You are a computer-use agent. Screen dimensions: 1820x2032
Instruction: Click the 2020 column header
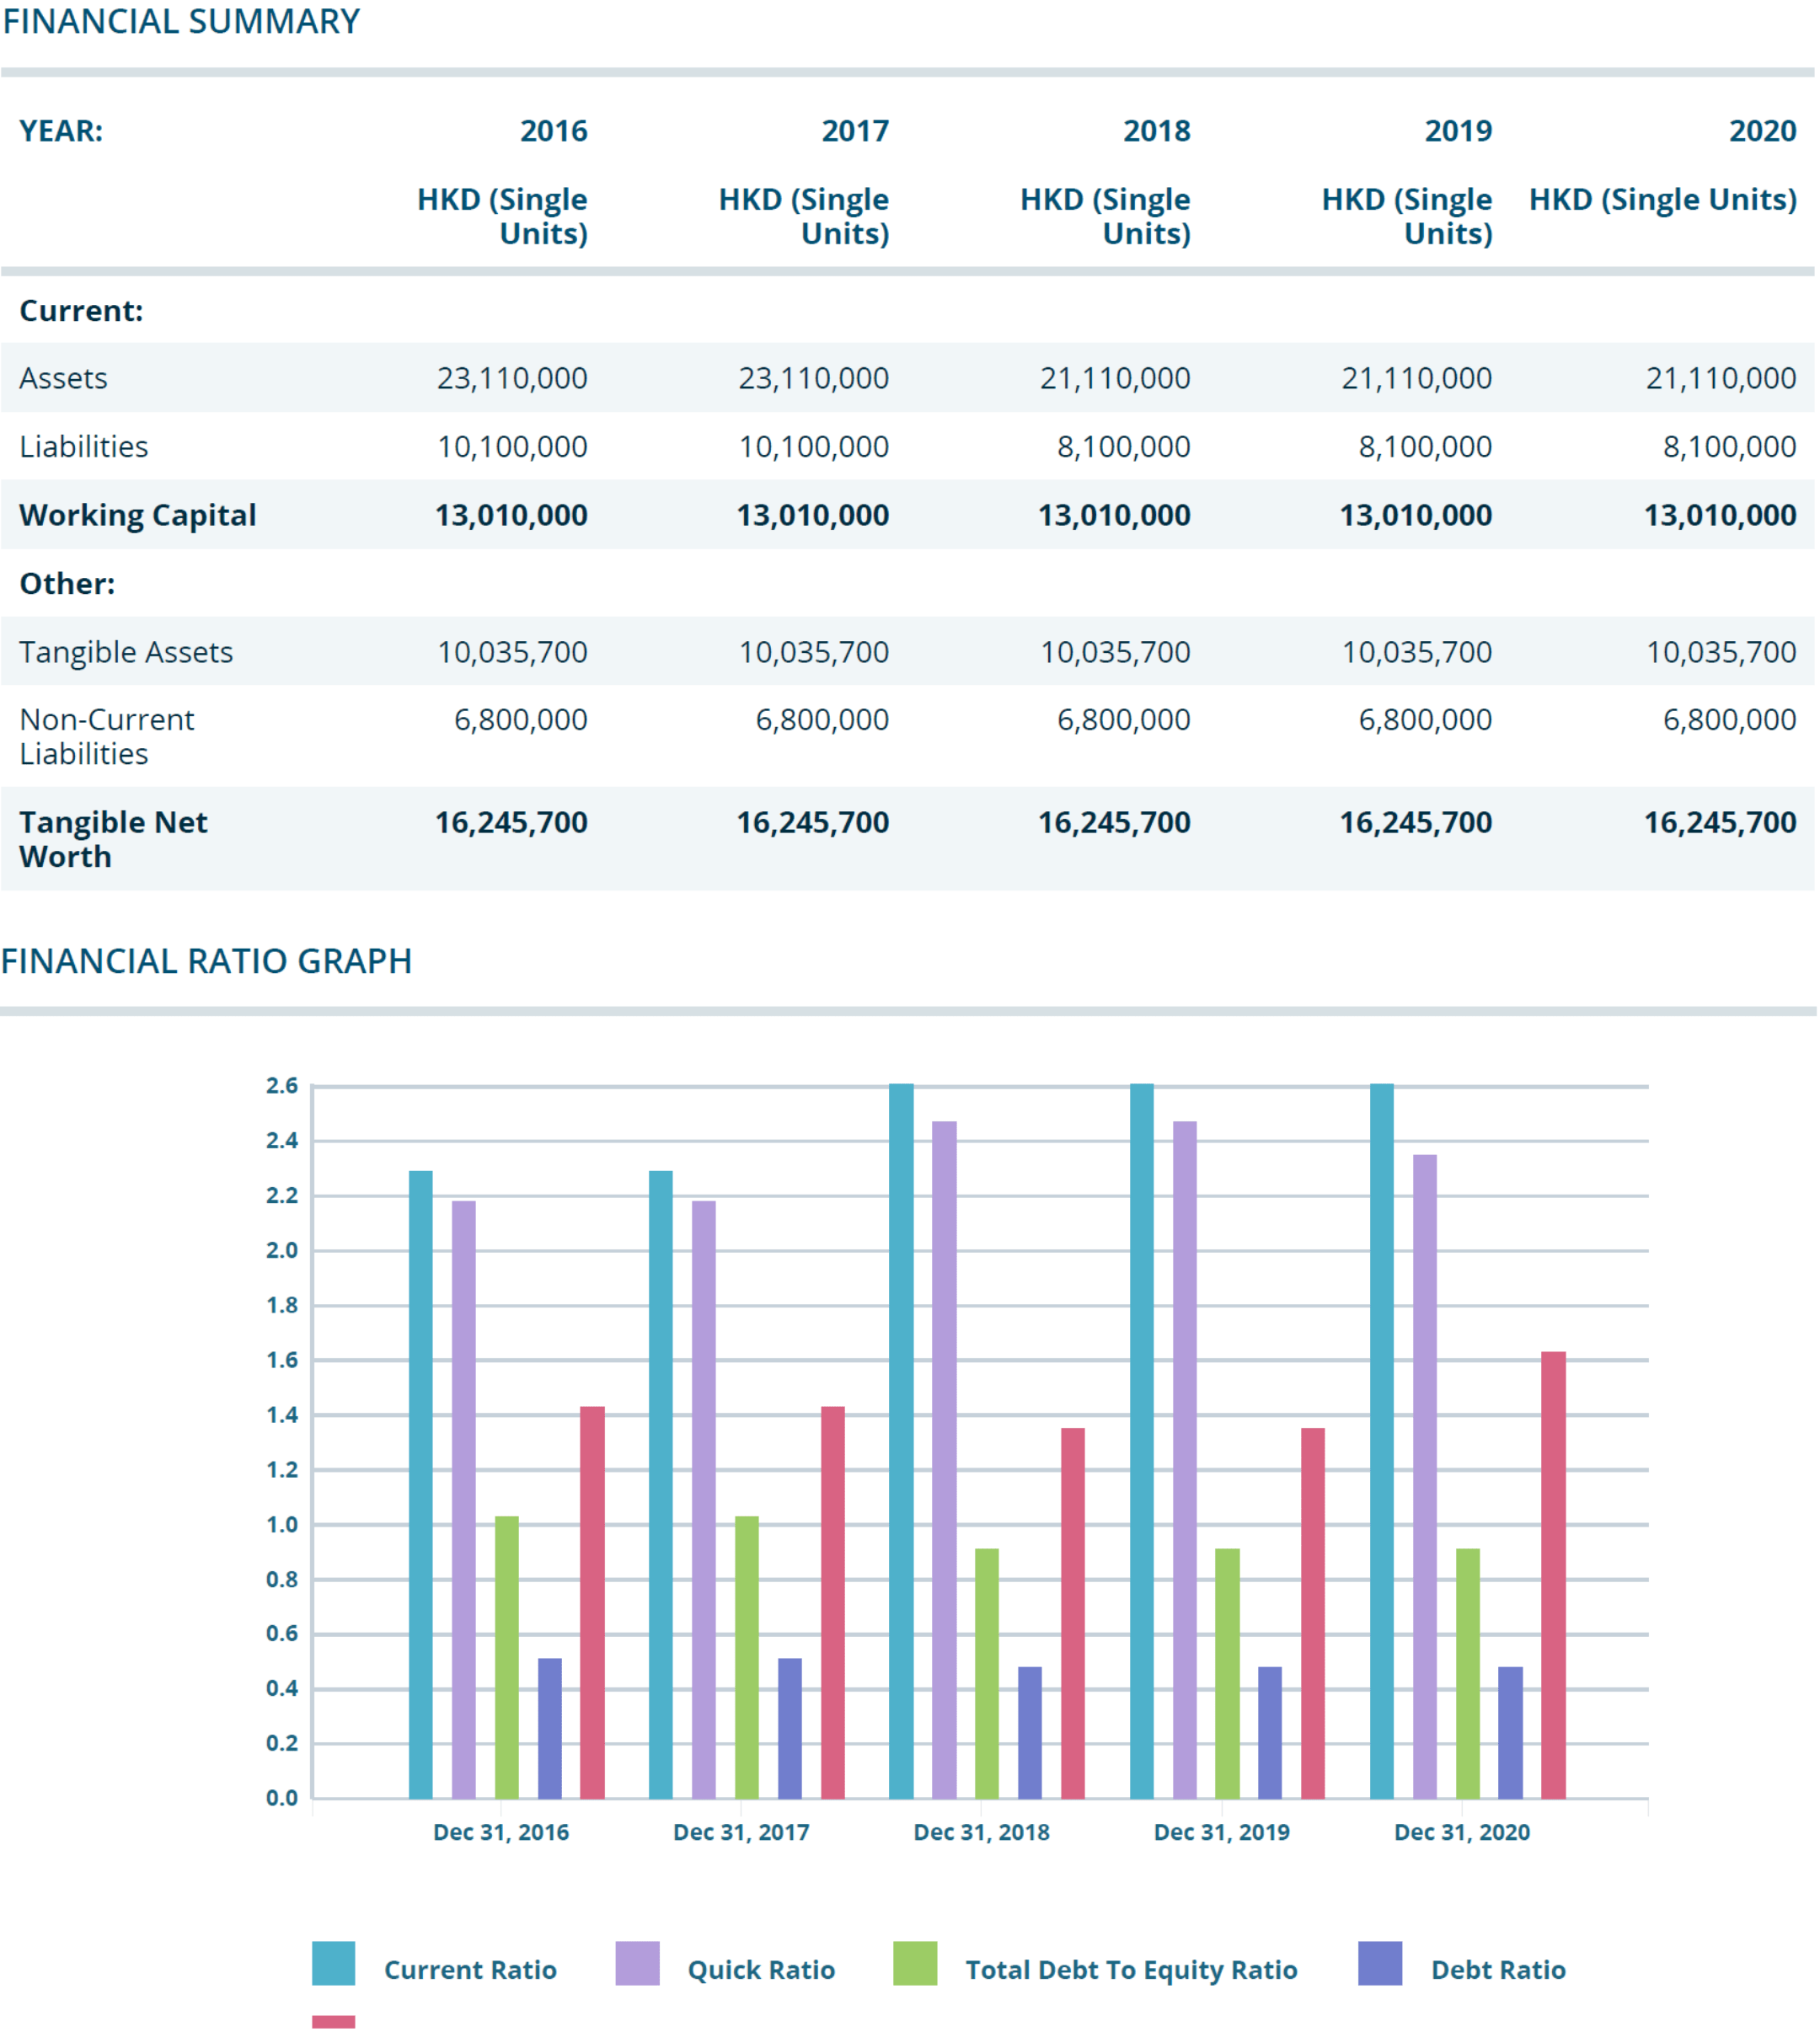tap(1763, 131)
